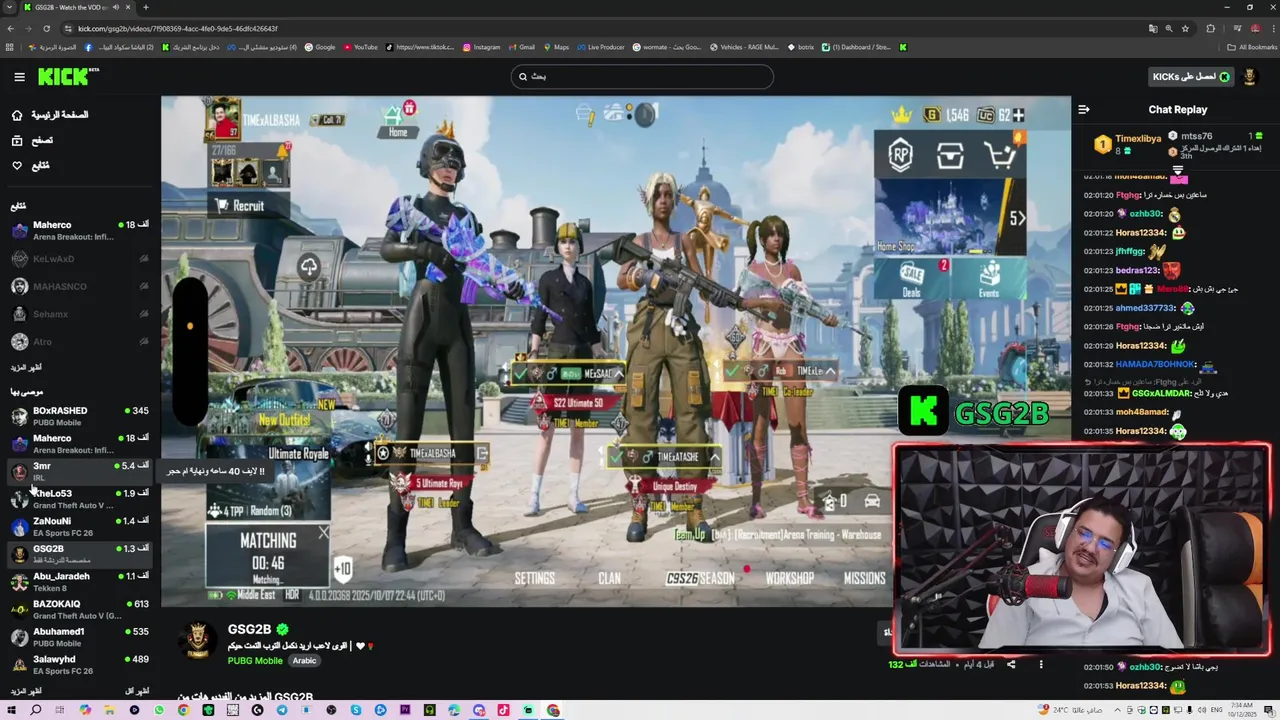Open the PUBG Mobile category link
Screen dimensions: 1280x720
[255, 661]
